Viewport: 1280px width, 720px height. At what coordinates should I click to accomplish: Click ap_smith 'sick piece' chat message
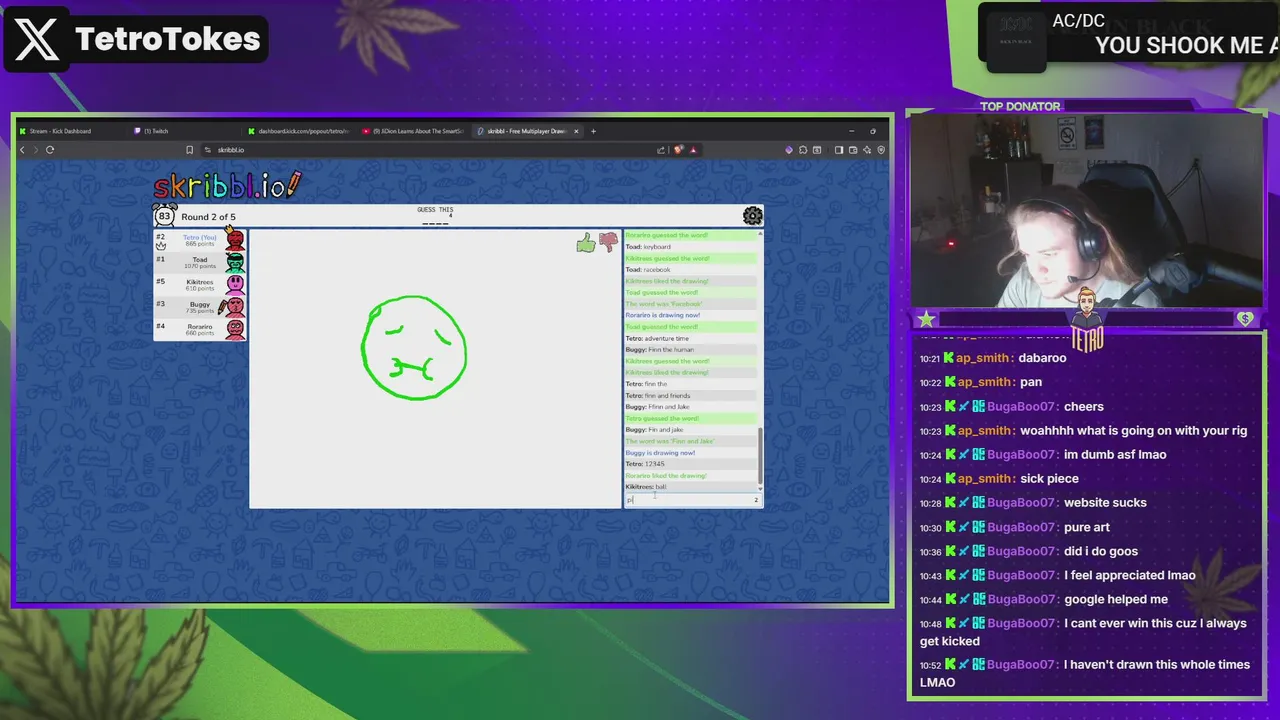(999, 479)
